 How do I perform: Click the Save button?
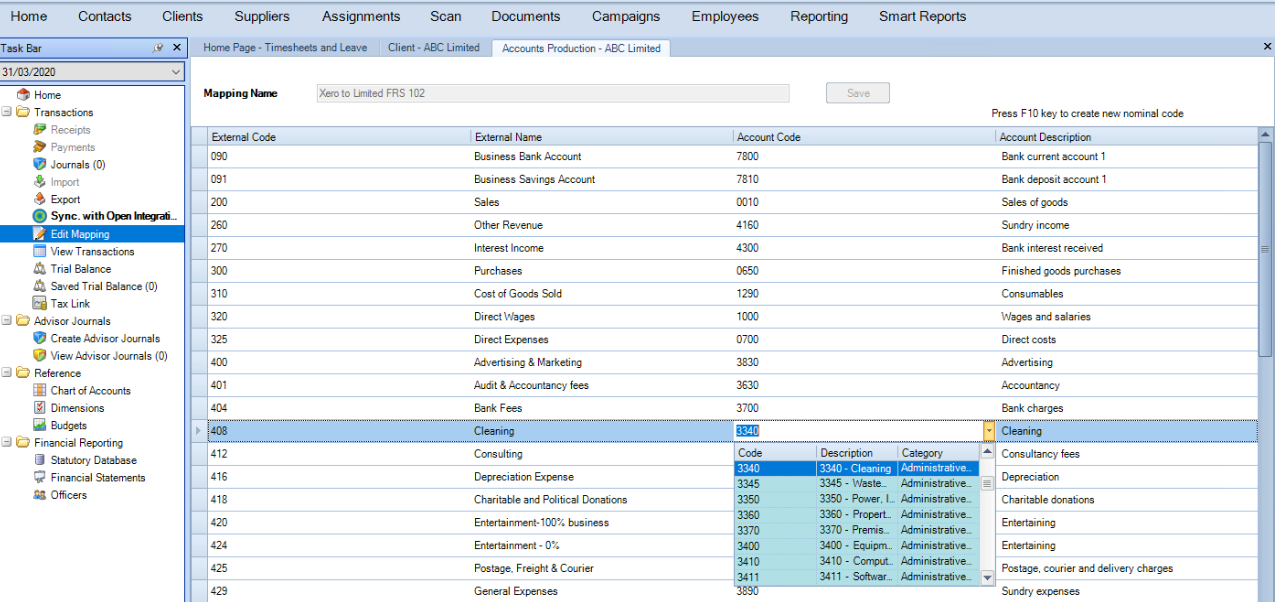pyautogui.click(x=858, y=93)
